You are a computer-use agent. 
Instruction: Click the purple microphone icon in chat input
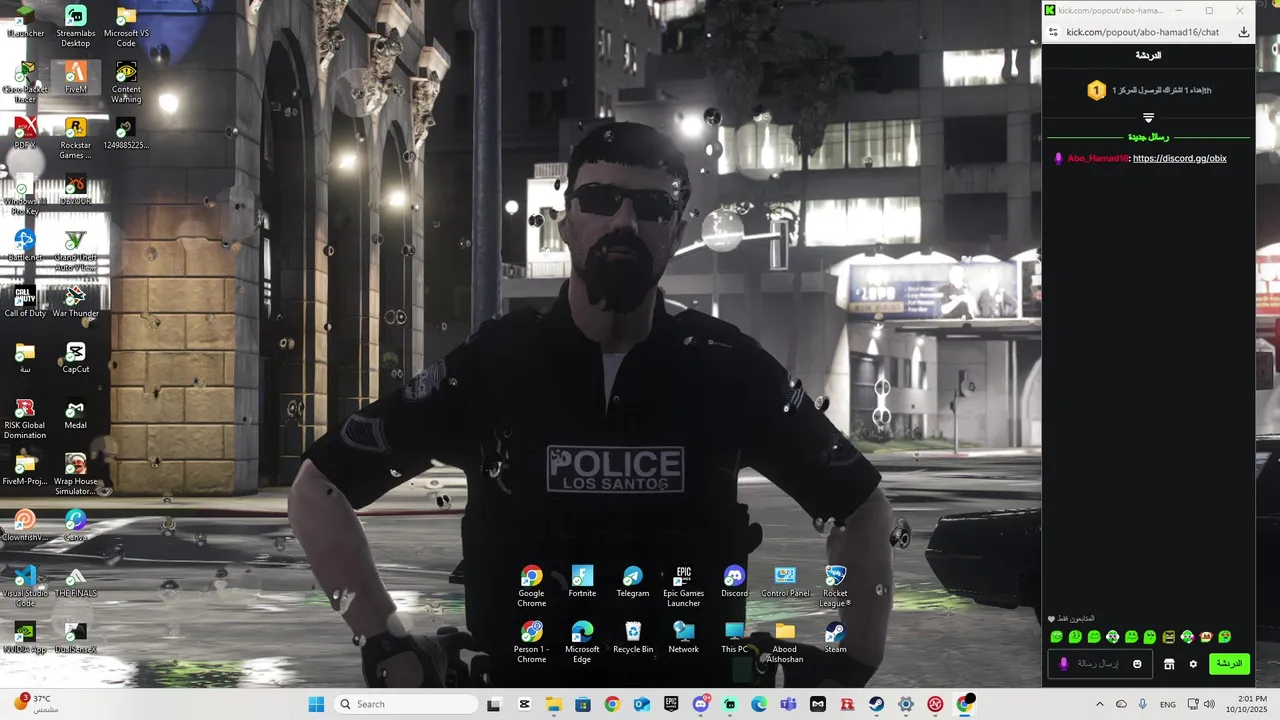pyautogui.click(x=1063, y=664)
